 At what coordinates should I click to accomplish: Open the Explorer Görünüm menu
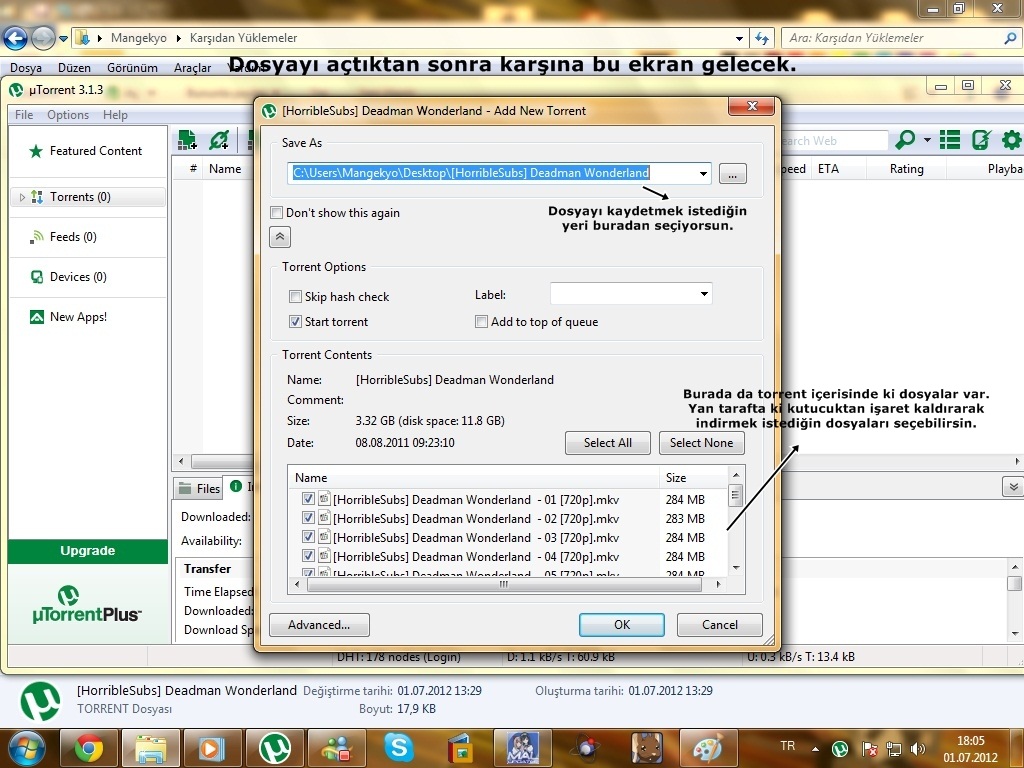[133, 68]
